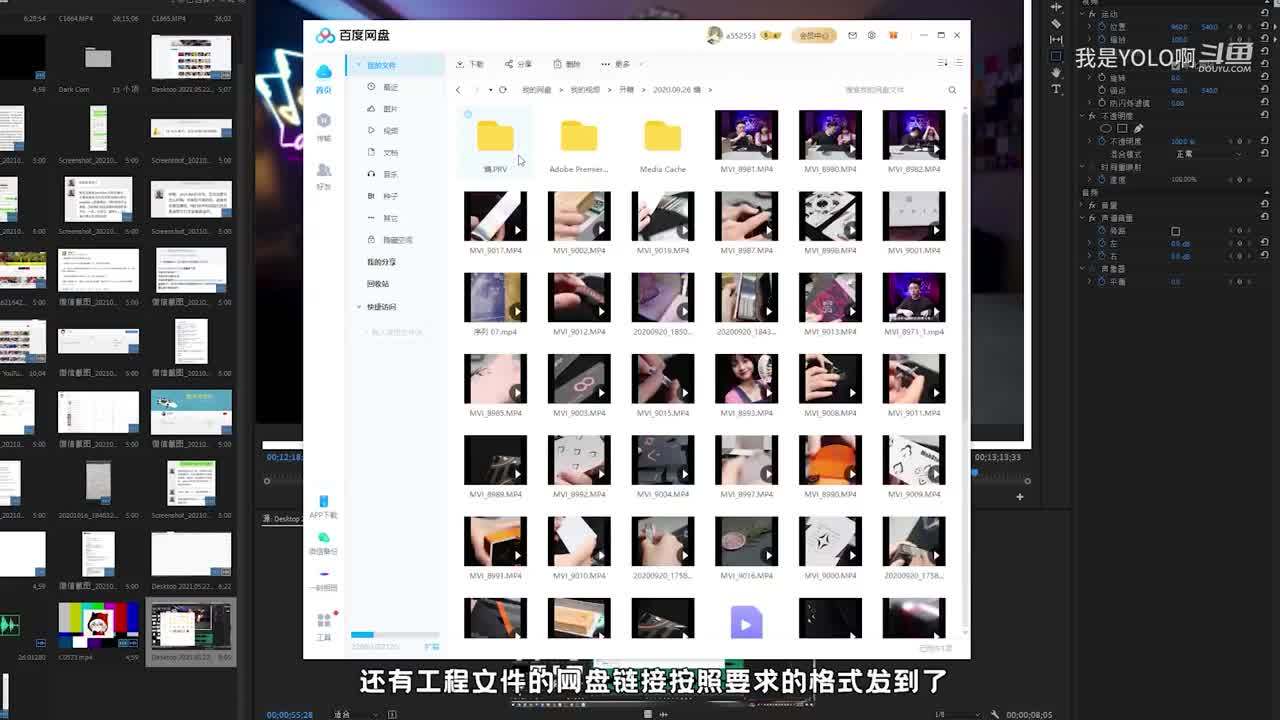Collapse the 快捷访问 section in sidebar
Screen dimensions: 1280x720
[x=359, y=307]
